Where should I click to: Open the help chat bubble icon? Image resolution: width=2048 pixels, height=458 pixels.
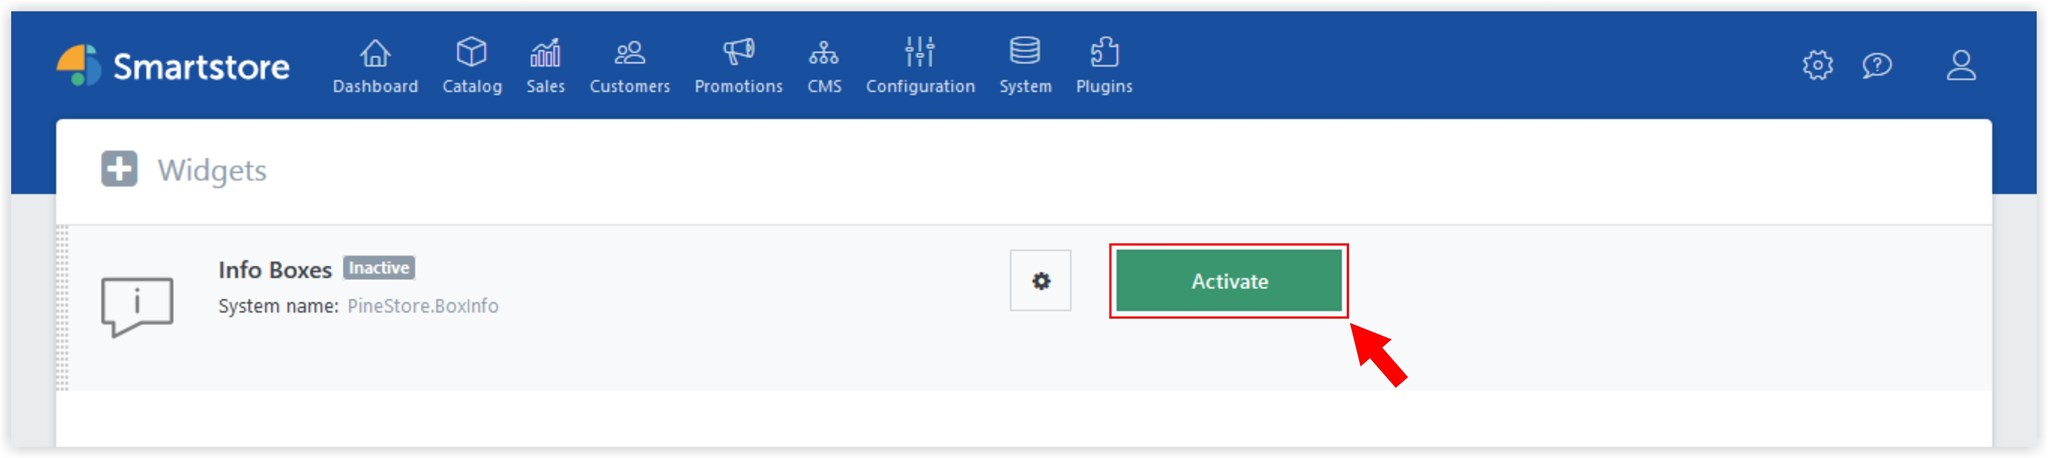point(1877,66)
